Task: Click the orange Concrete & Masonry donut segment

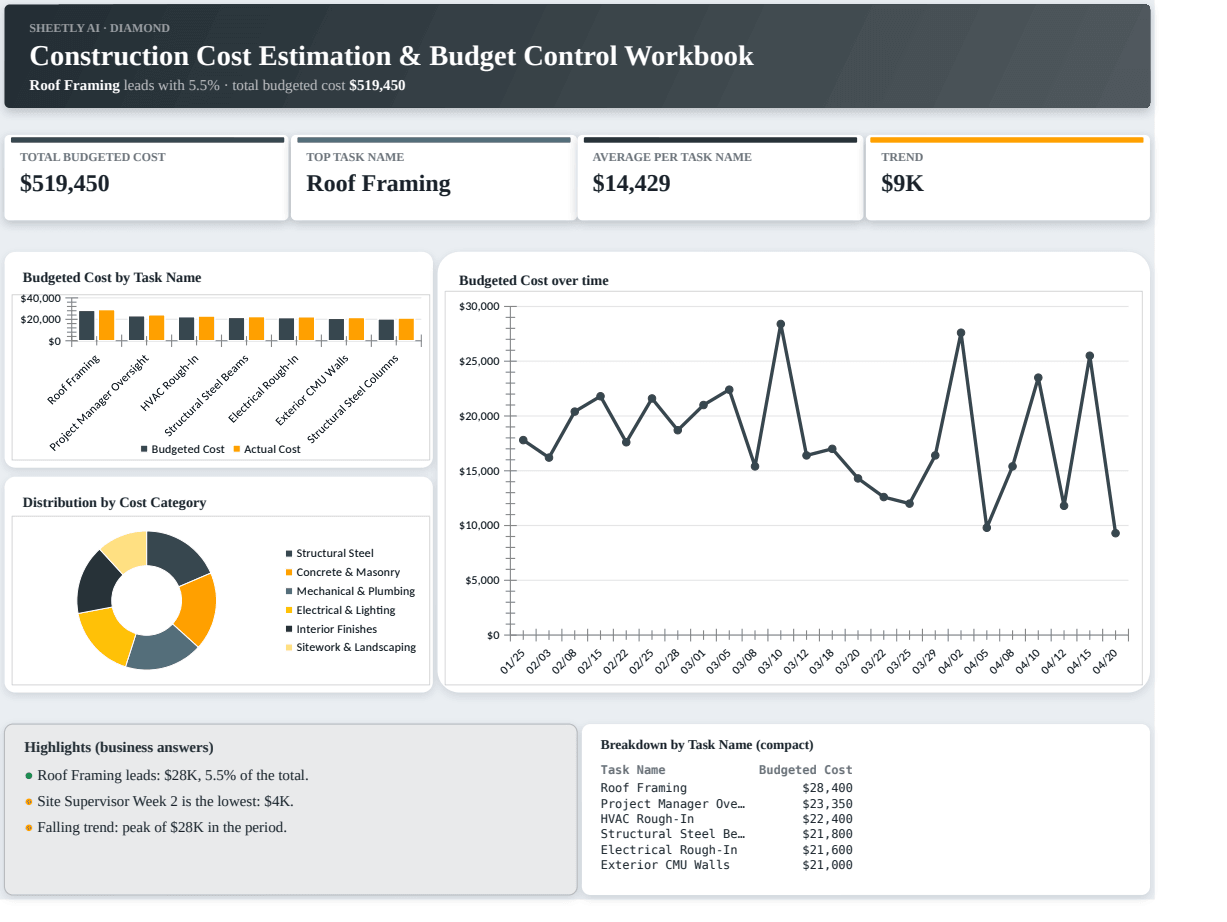Action: click(x=197, y=609)
